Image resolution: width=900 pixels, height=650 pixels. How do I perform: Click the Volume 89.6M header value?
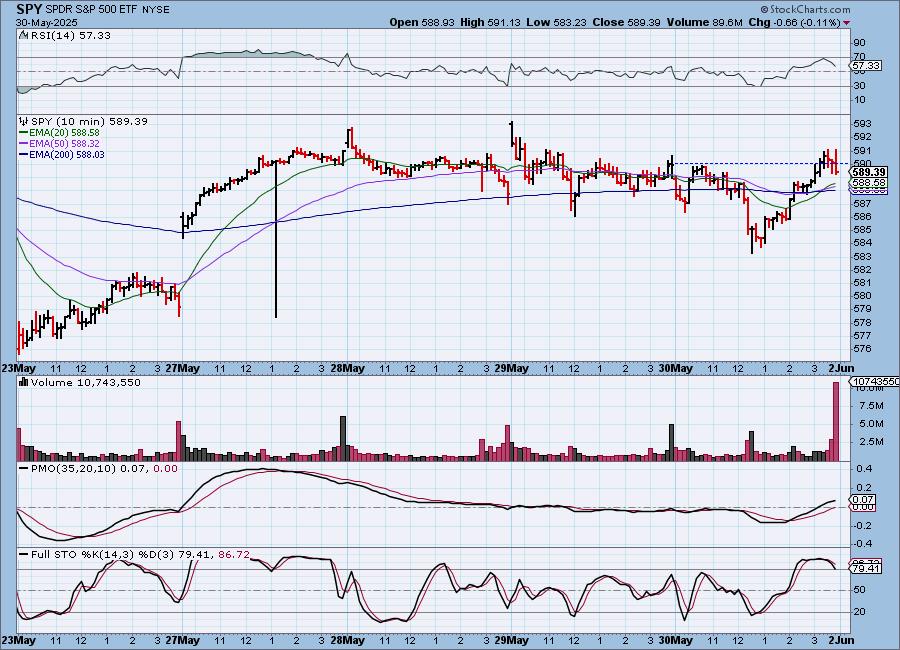click(705, 22)
